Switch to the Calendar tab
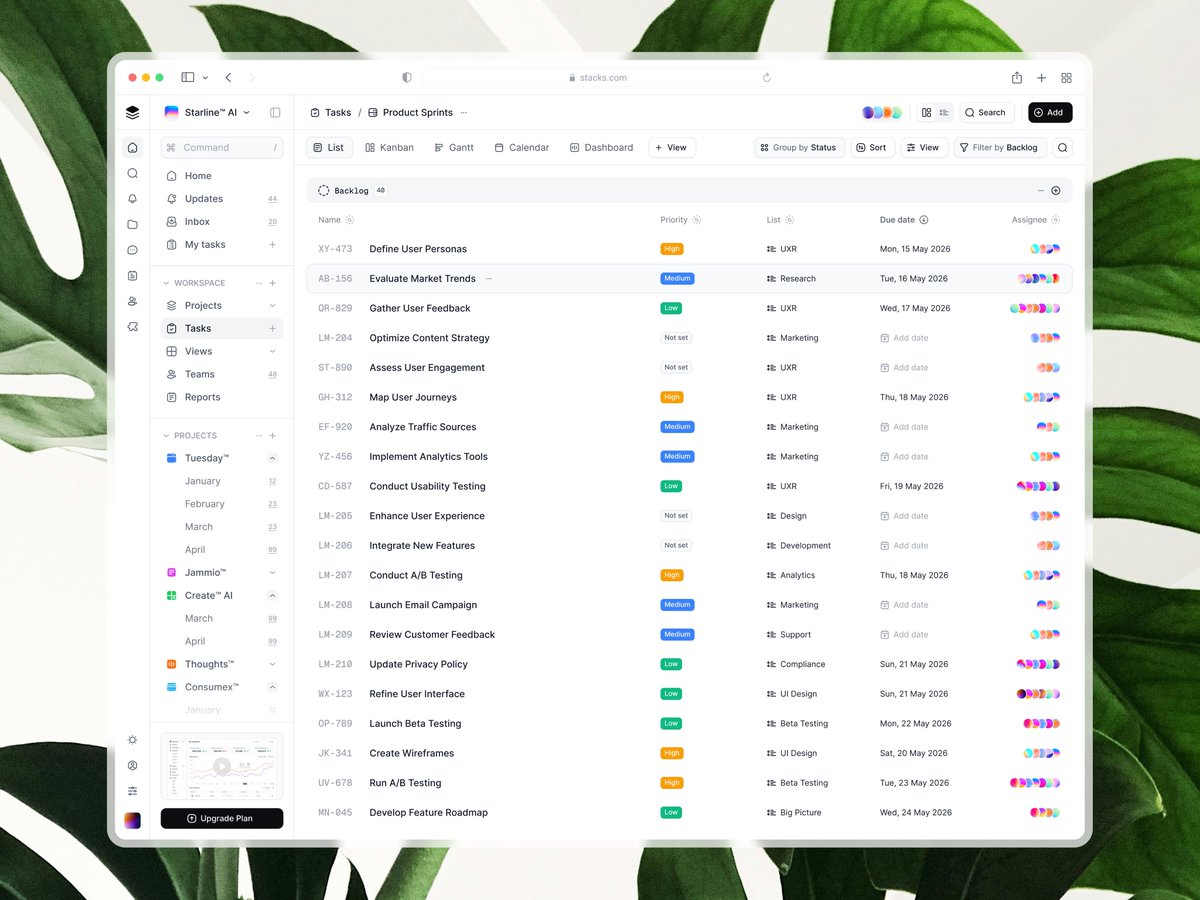1200x900 pixels. pyautogui.click(x=521, y=147)
